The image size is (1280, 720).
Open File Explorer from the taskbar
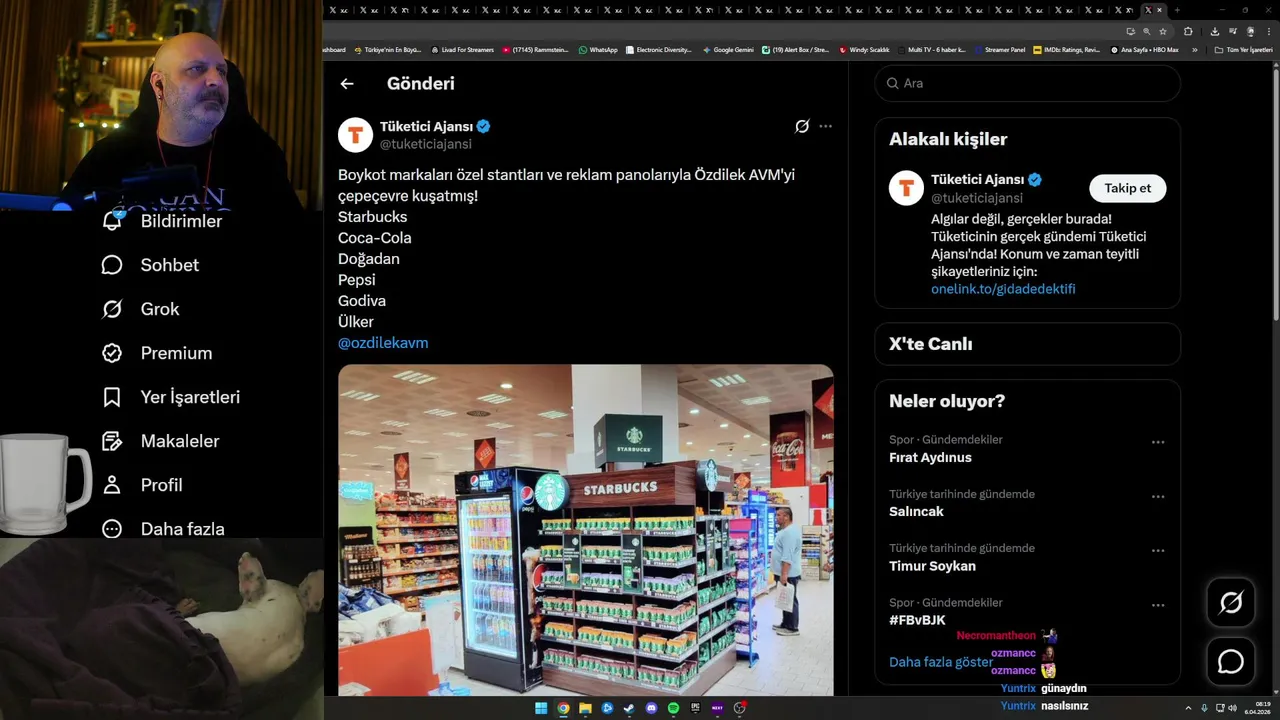click(x=585, y=708)
